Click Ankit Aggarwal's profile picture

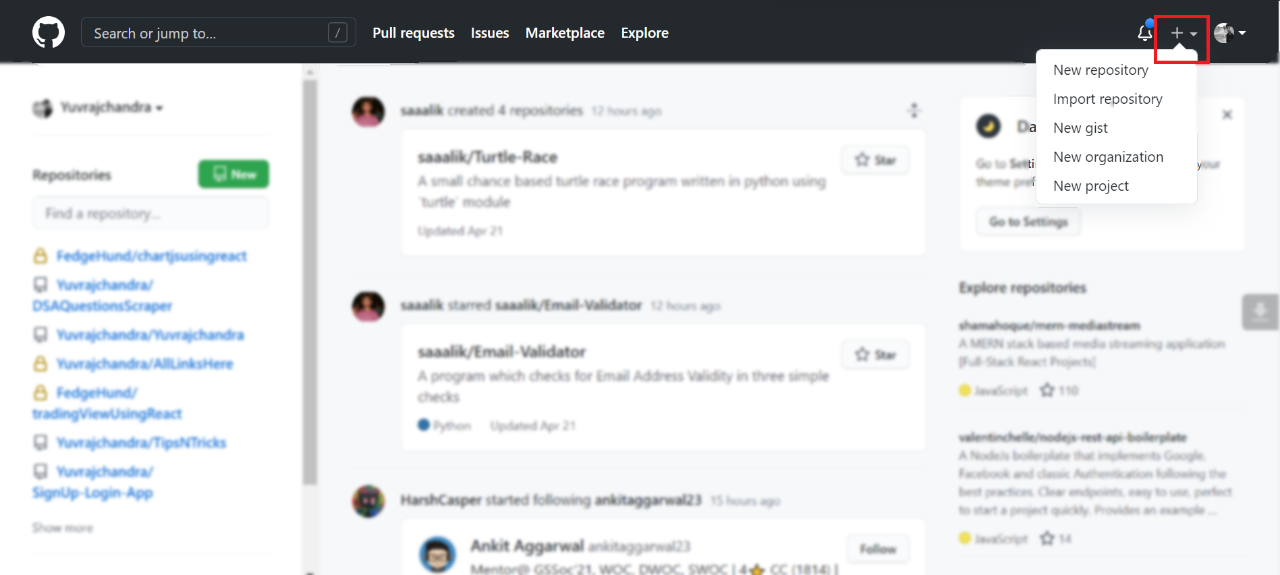[x=438, y=554]
